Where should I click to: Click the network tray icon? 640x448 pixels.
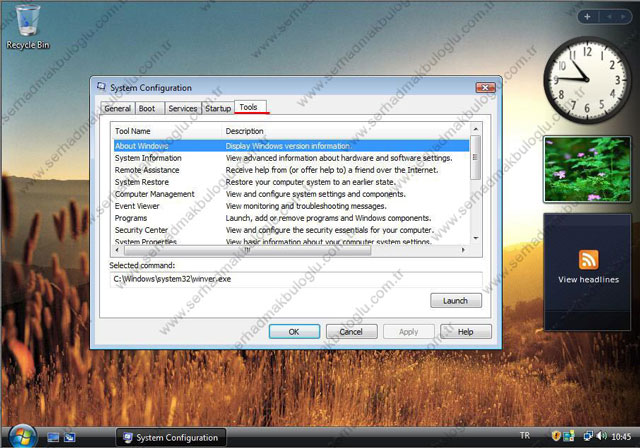[x=588, y=436]
